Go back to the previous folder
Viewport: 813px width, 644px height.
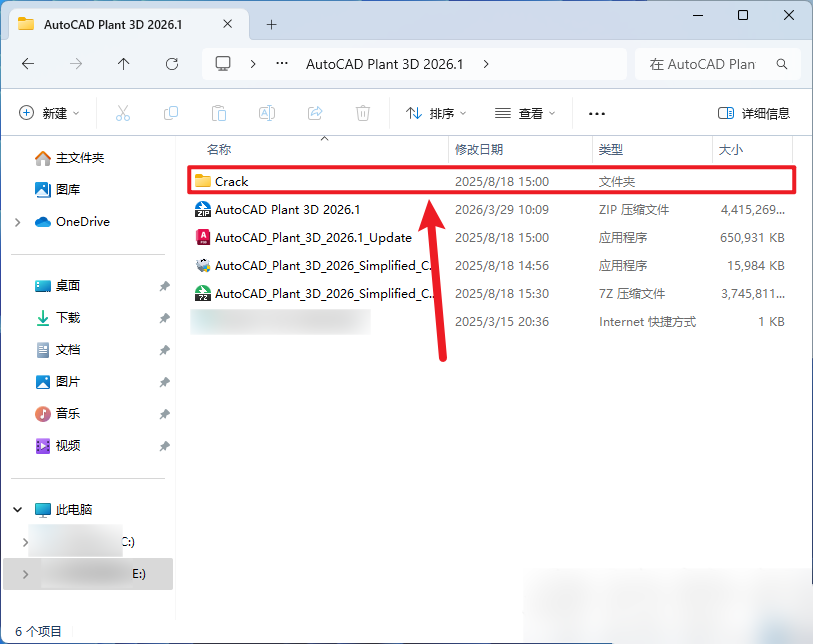click(x=28, y=64)
